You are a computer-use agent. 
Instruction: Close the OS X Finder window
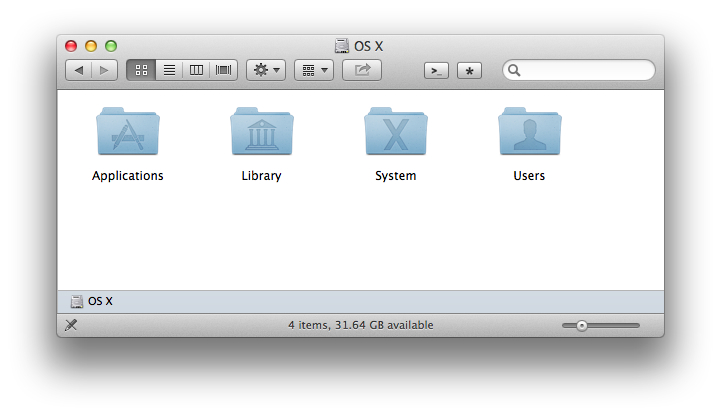click(x=71, y=46)
